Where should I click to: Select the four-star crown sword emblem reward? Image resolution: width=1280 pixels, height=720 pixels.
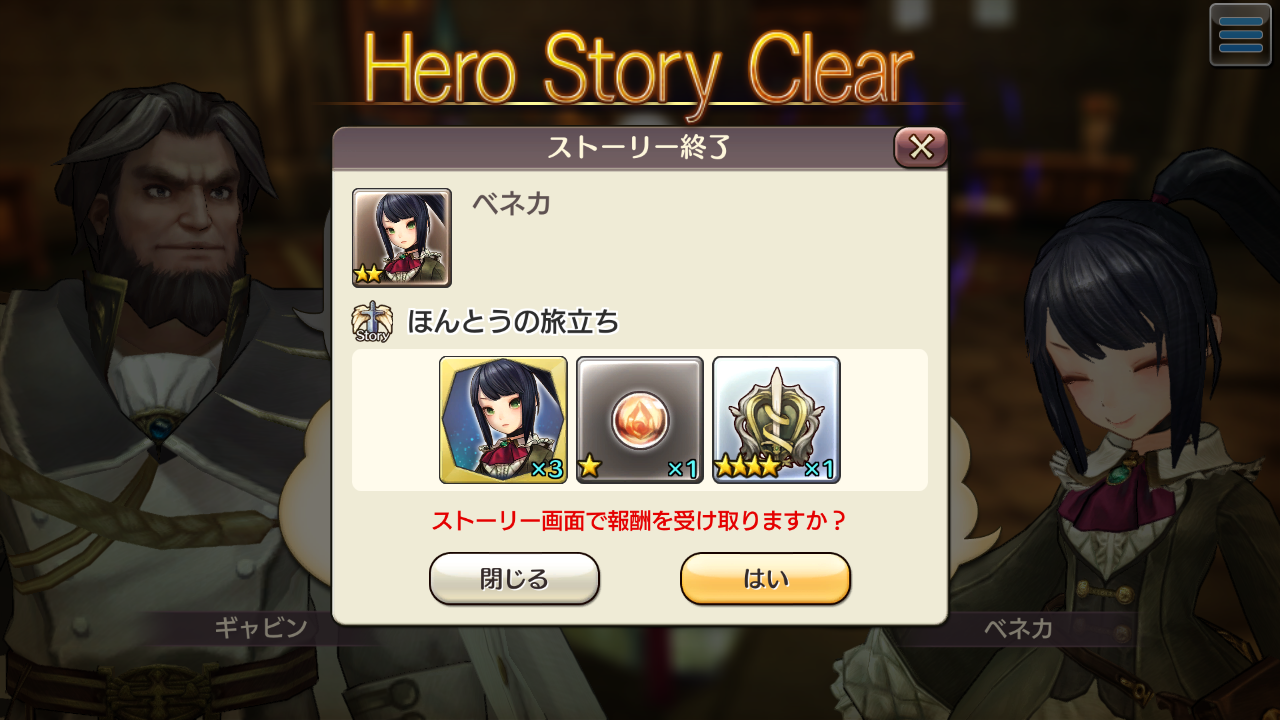(x=776, y=420)
